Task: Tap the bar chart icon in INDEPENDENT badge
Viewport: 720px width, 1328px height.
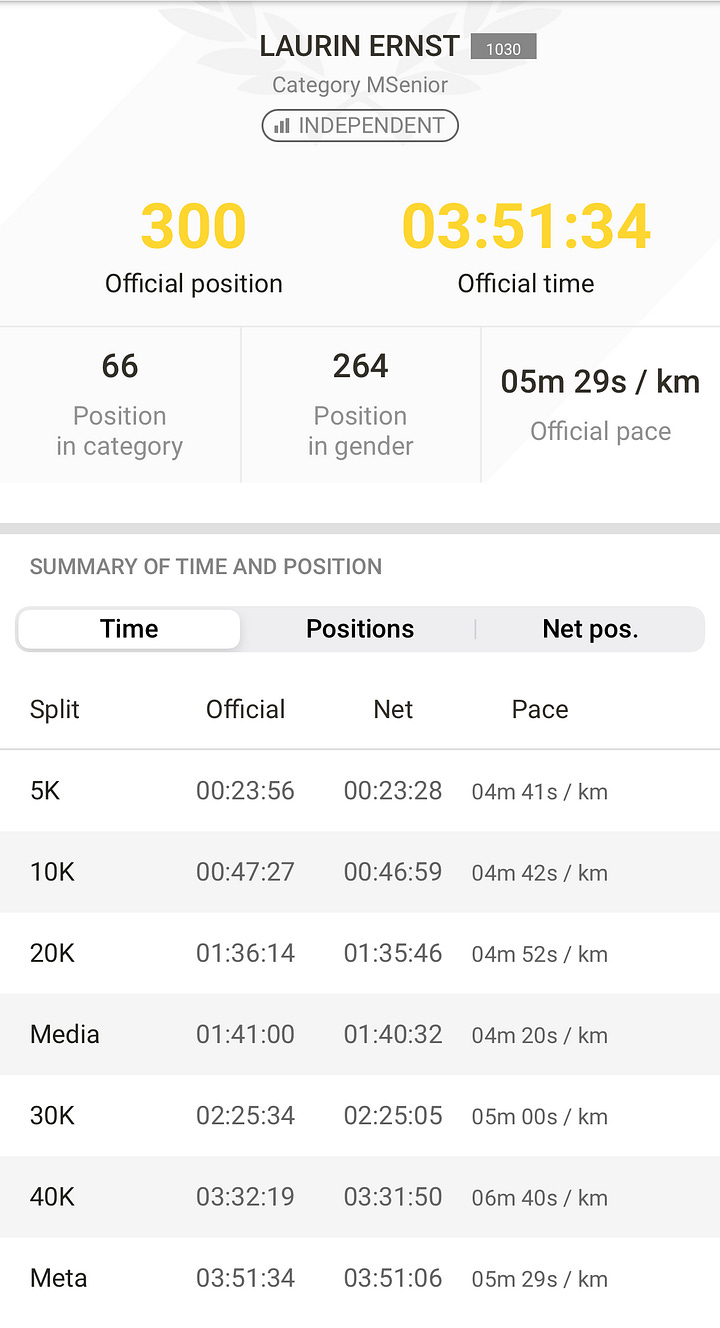Action: click(282, 126)
